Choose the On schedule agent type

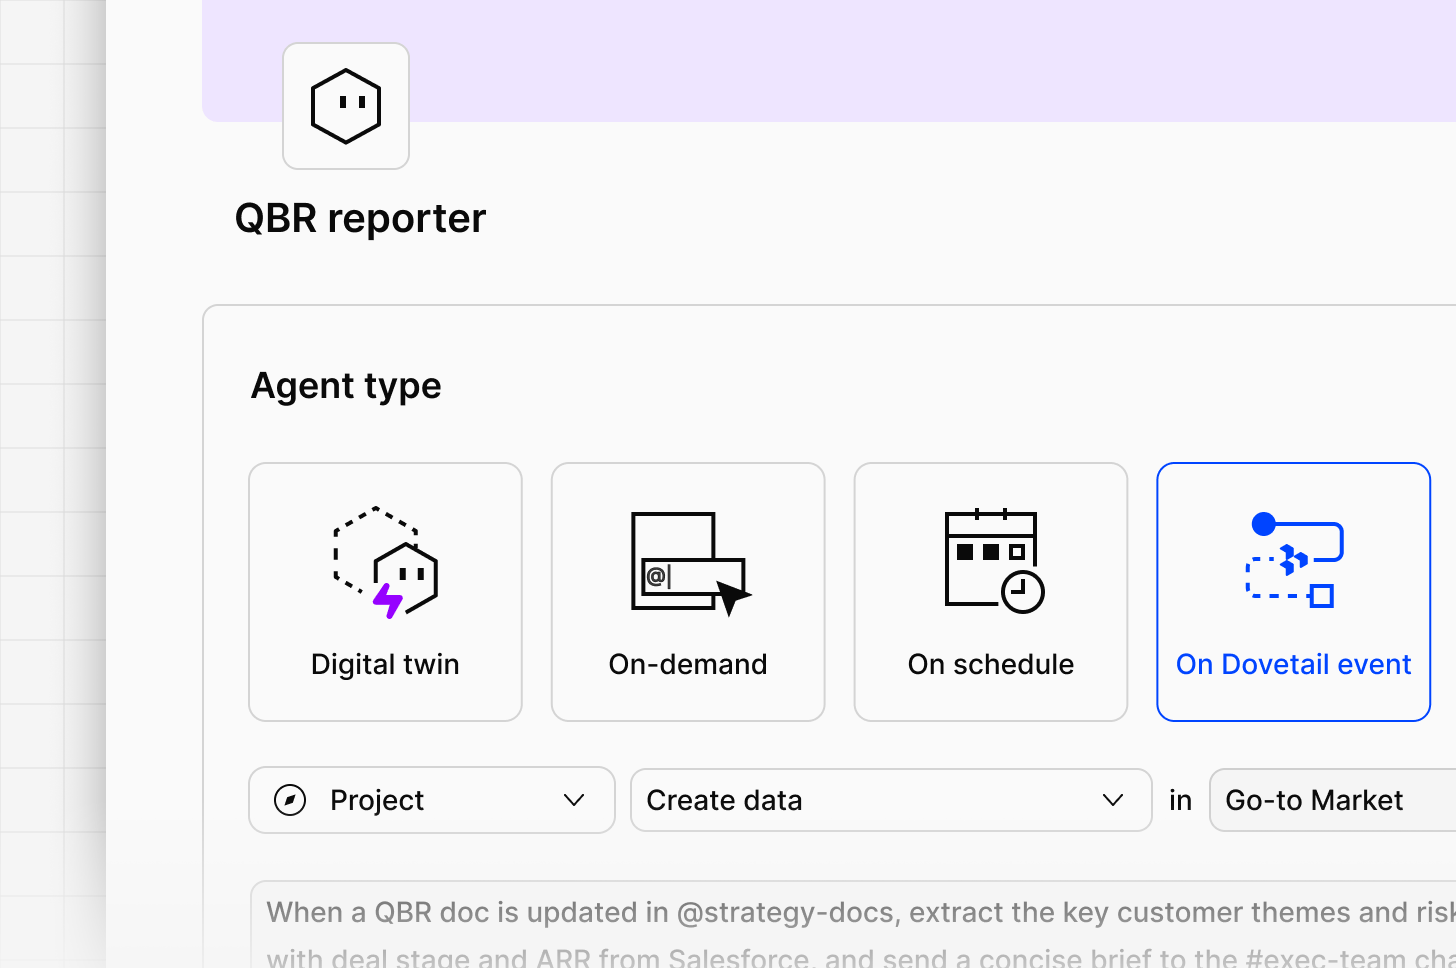(x=991, y=591)
